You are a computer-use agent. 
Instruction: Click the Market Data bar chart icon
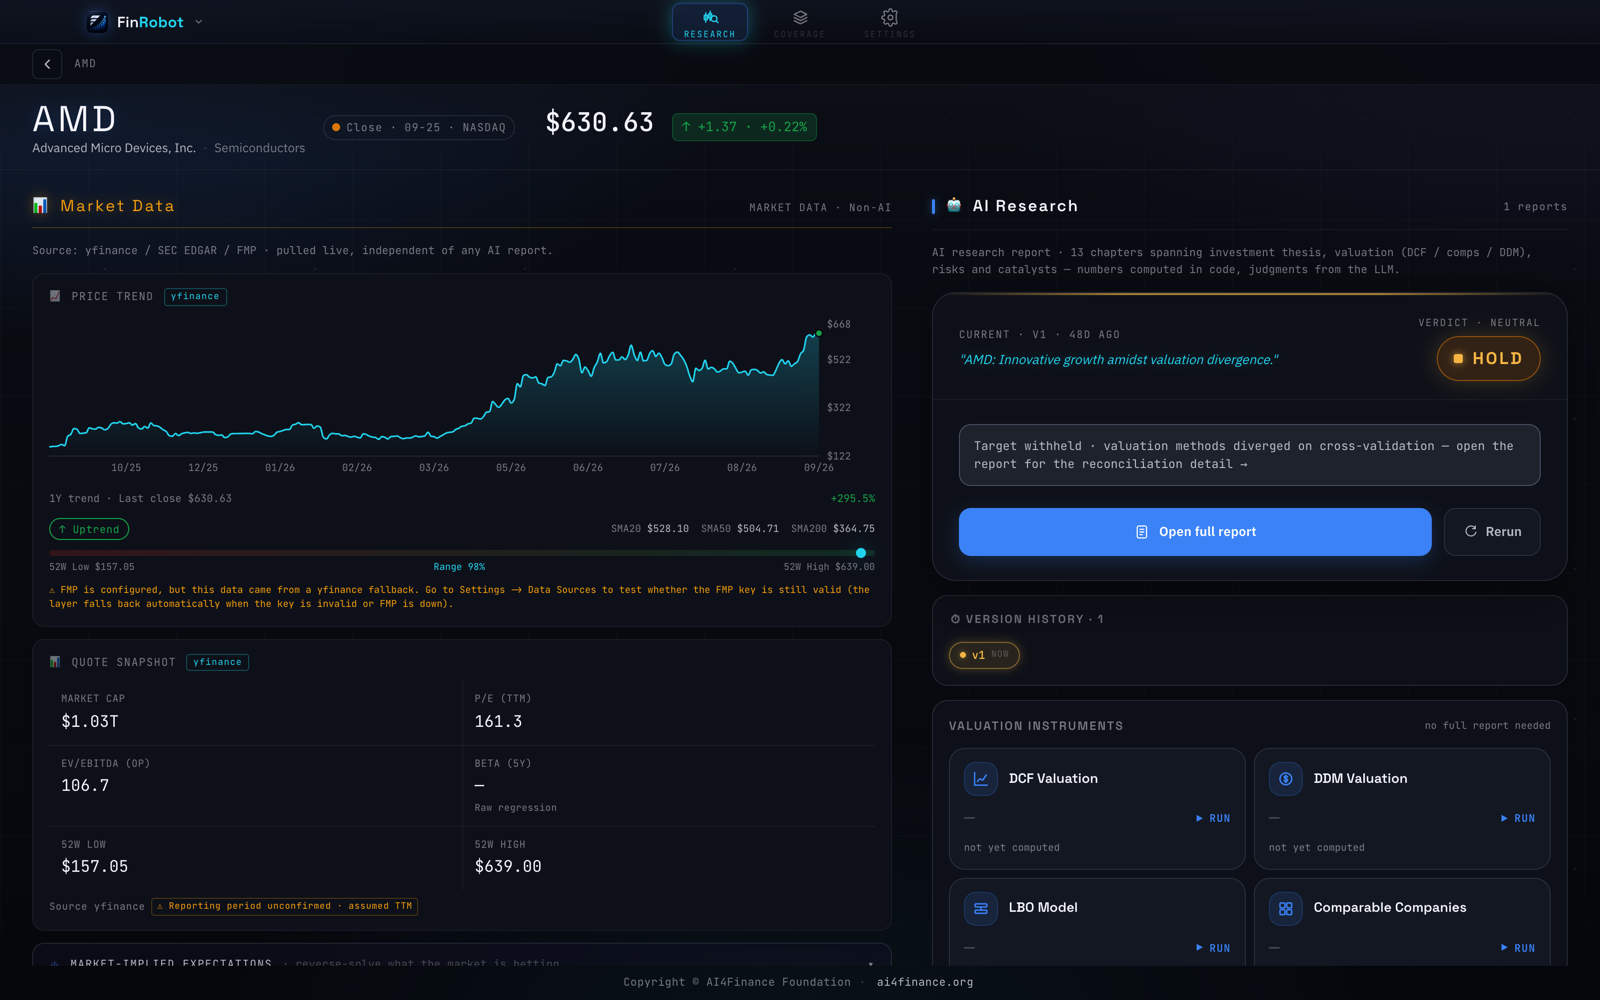point(40,205)
